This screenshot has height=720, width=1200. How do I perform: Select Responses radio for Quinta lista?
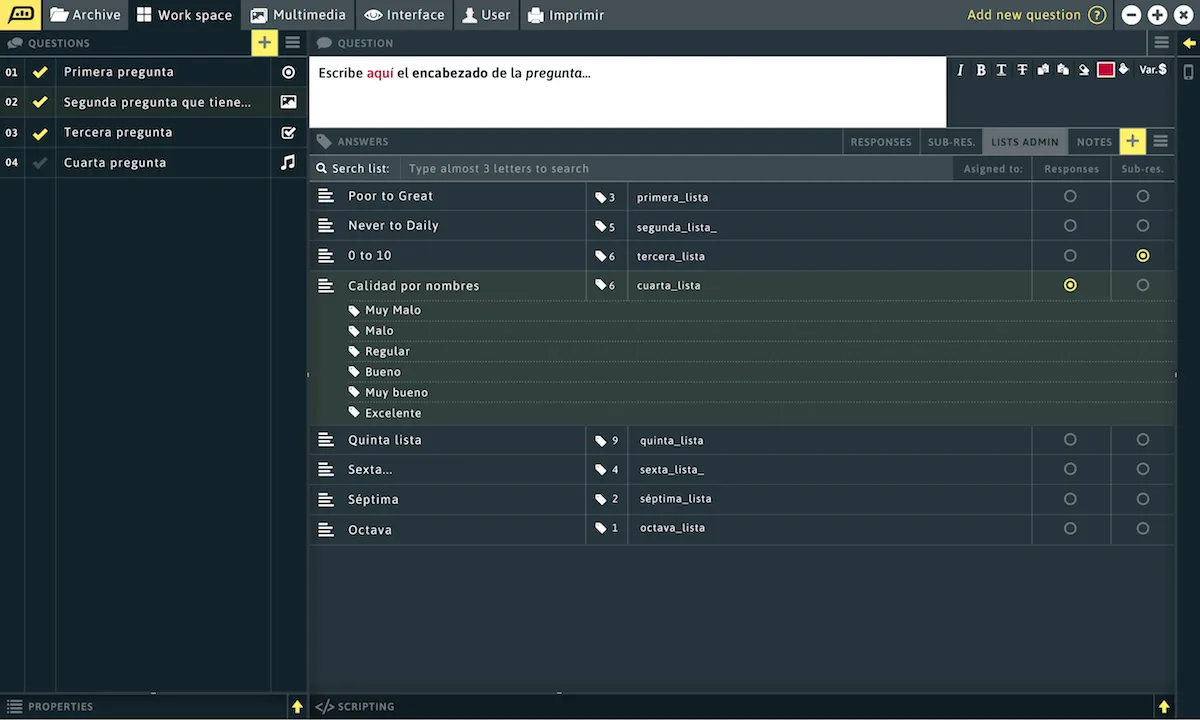[x=1070, y=440]
